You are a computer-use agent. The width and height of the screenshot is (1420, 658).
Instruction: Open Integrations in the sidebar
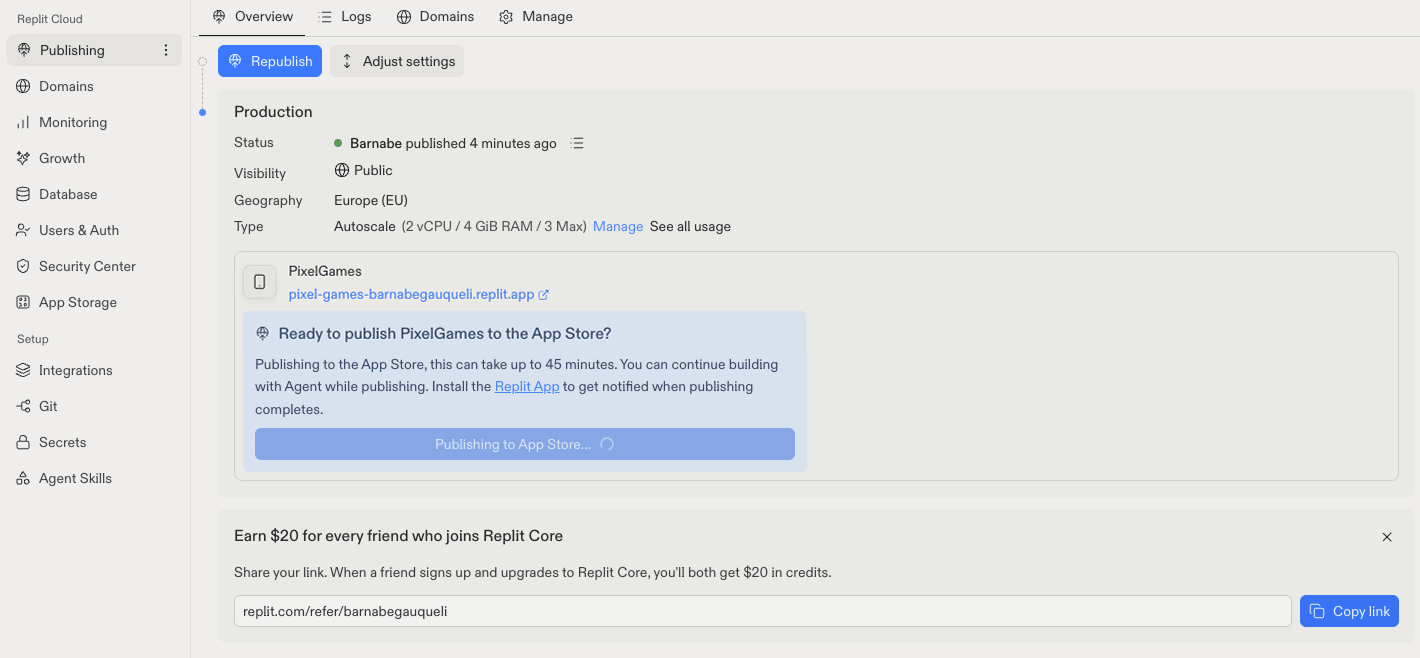pos(94,370)
